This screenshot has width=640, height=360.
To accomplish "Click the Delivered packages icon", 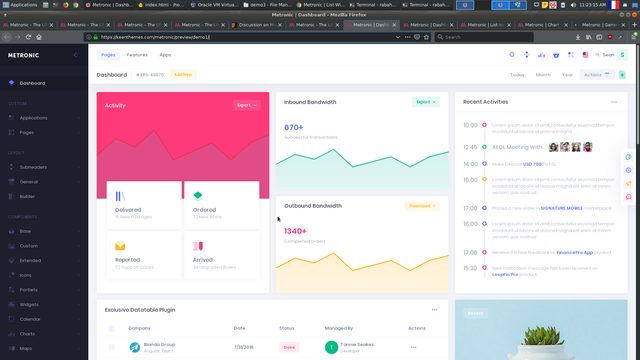I will [120, 196].
